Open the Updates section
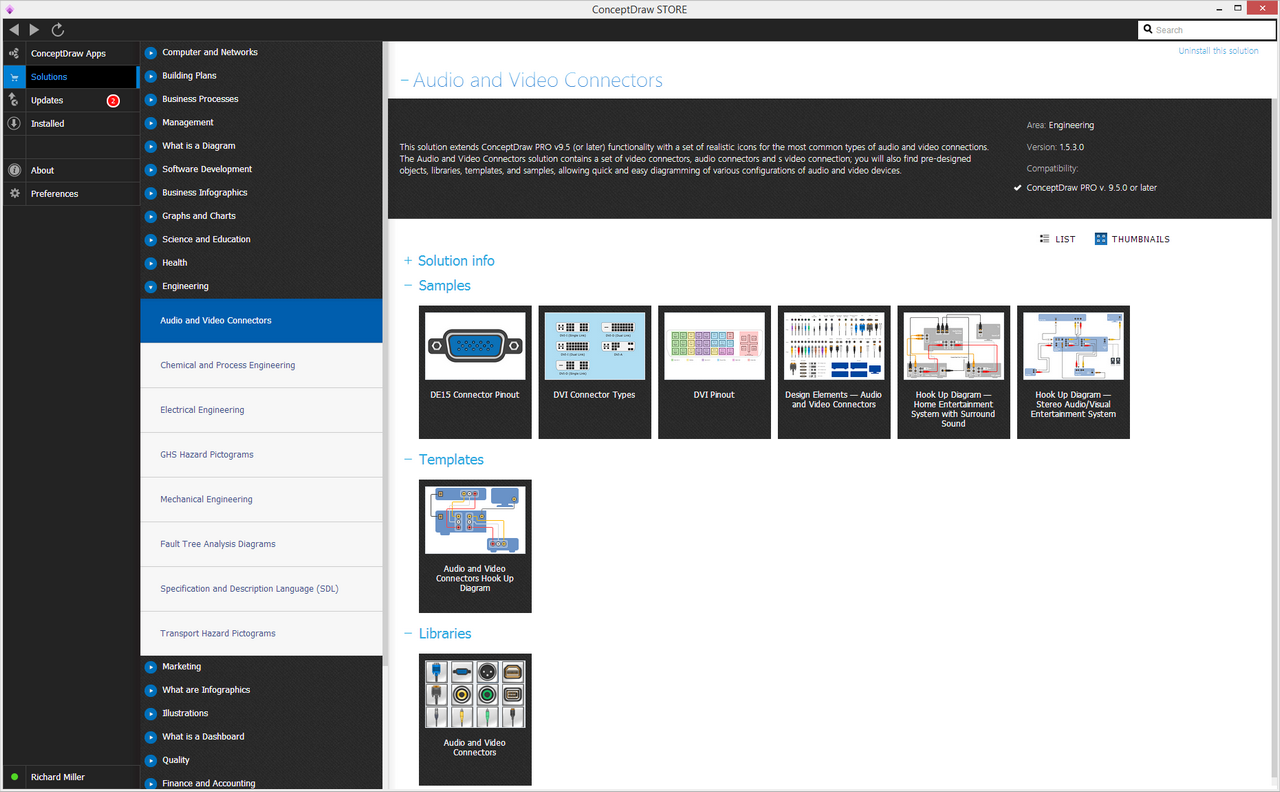Image resolution: width=1280 pixels, height=792 pixels. 70,100
